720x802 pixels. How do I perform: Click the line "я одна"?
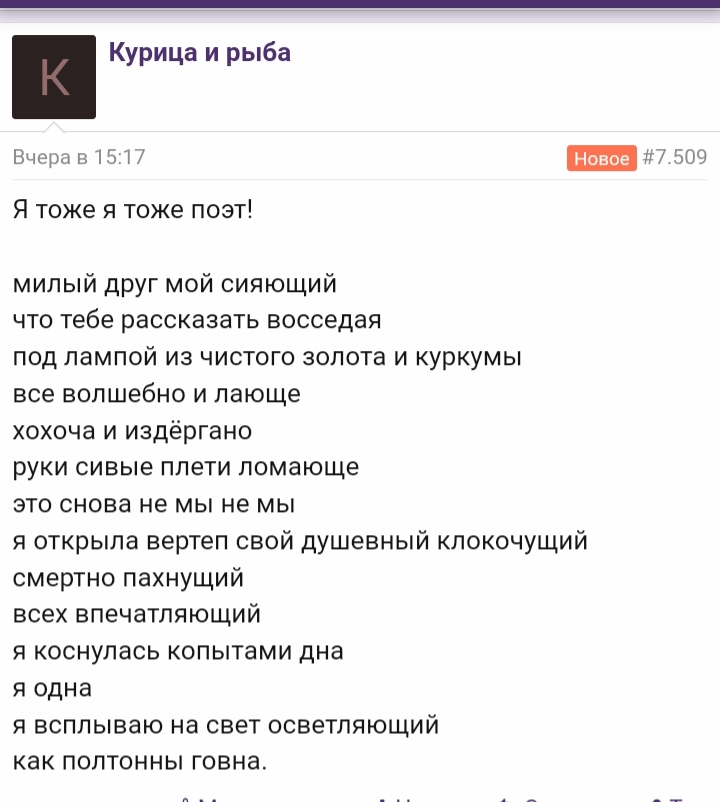[52, 688]
